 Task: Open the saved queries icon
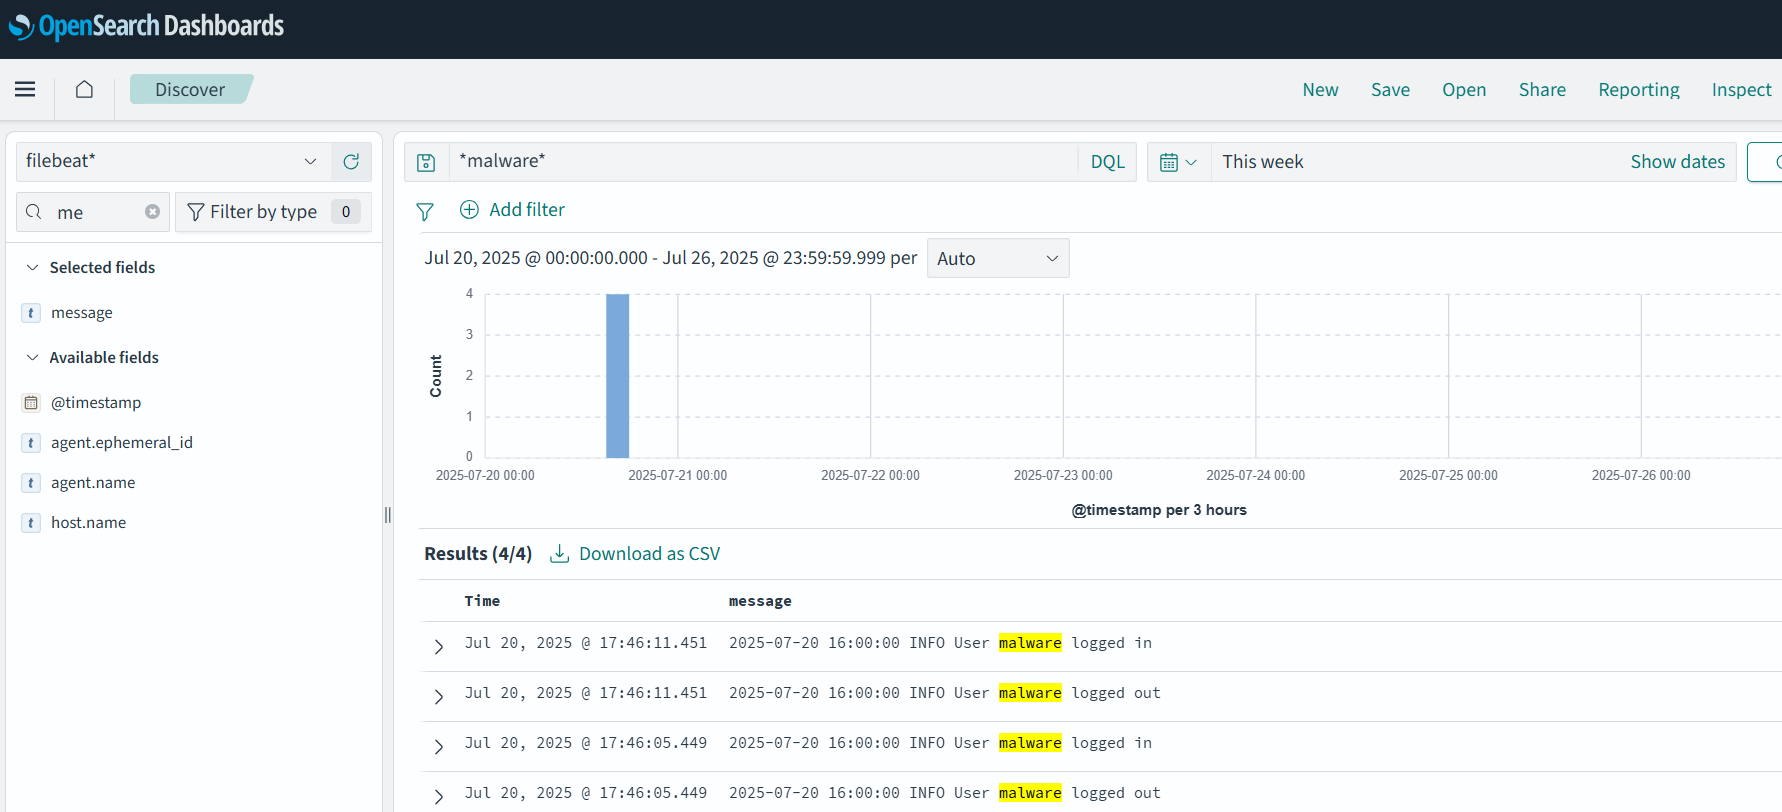pyautogui.click(x=426, y=162)
